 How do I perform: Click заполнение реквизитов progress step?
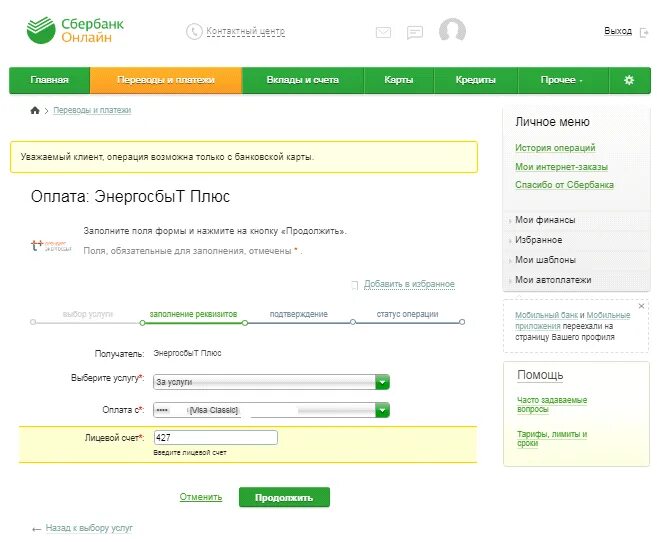click(193, 314)
